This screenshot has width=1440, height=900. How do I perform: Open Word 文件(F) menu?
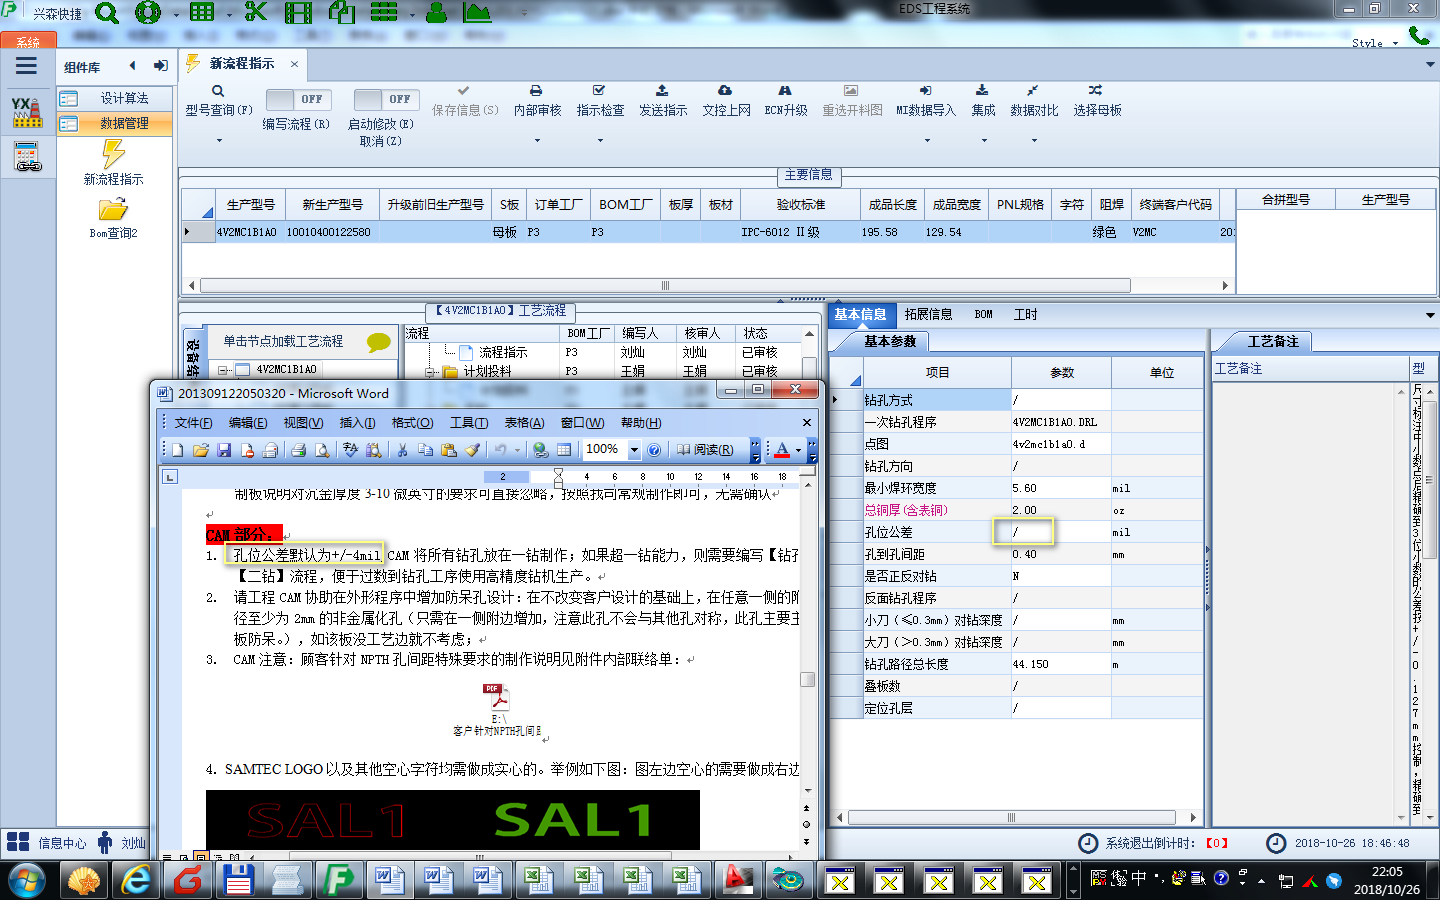click(x=193, y=423)
